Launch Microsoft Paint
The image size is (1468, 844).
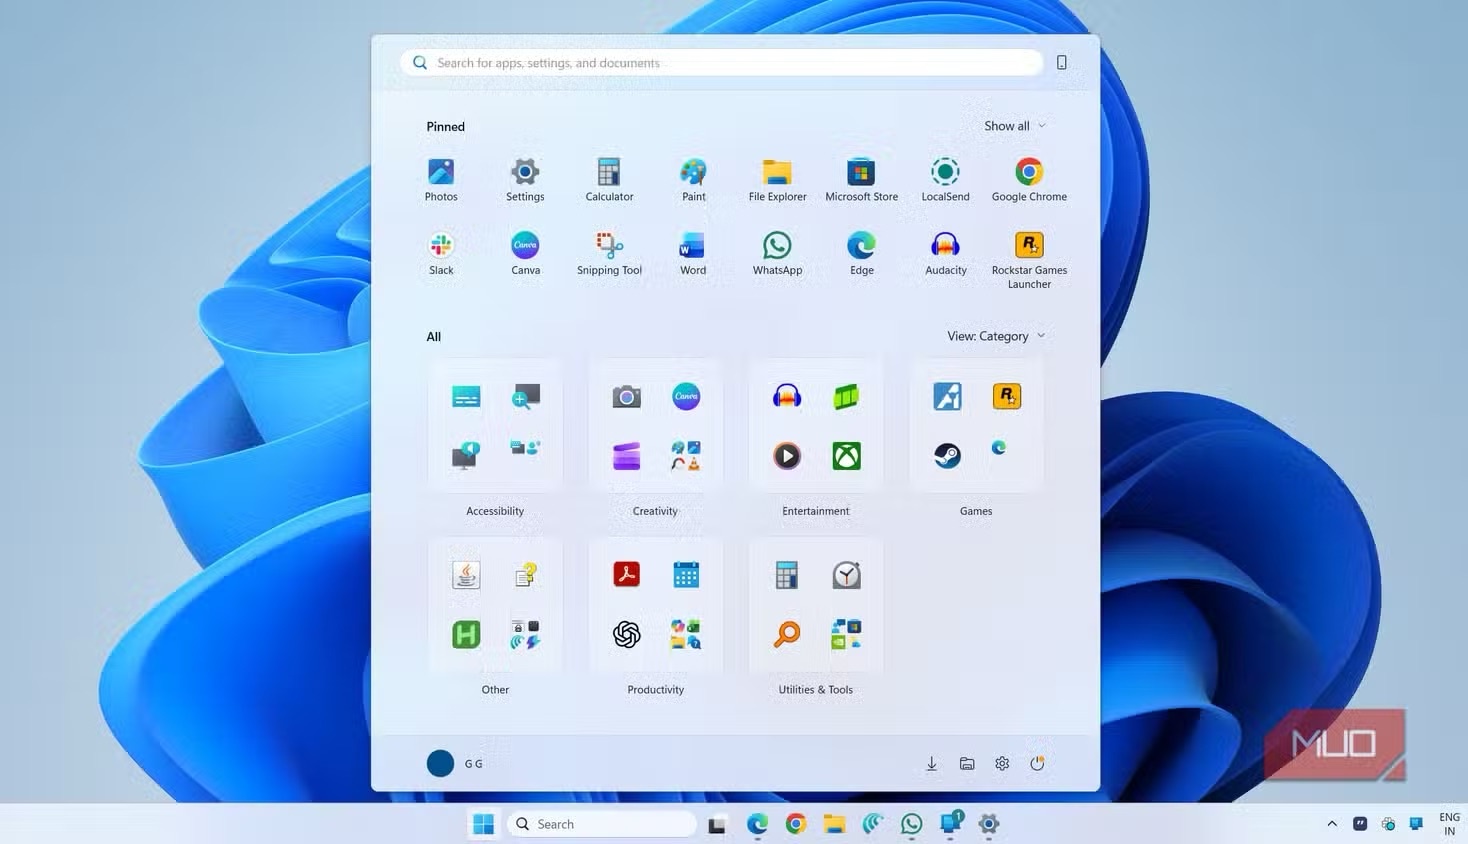[692, 171]
